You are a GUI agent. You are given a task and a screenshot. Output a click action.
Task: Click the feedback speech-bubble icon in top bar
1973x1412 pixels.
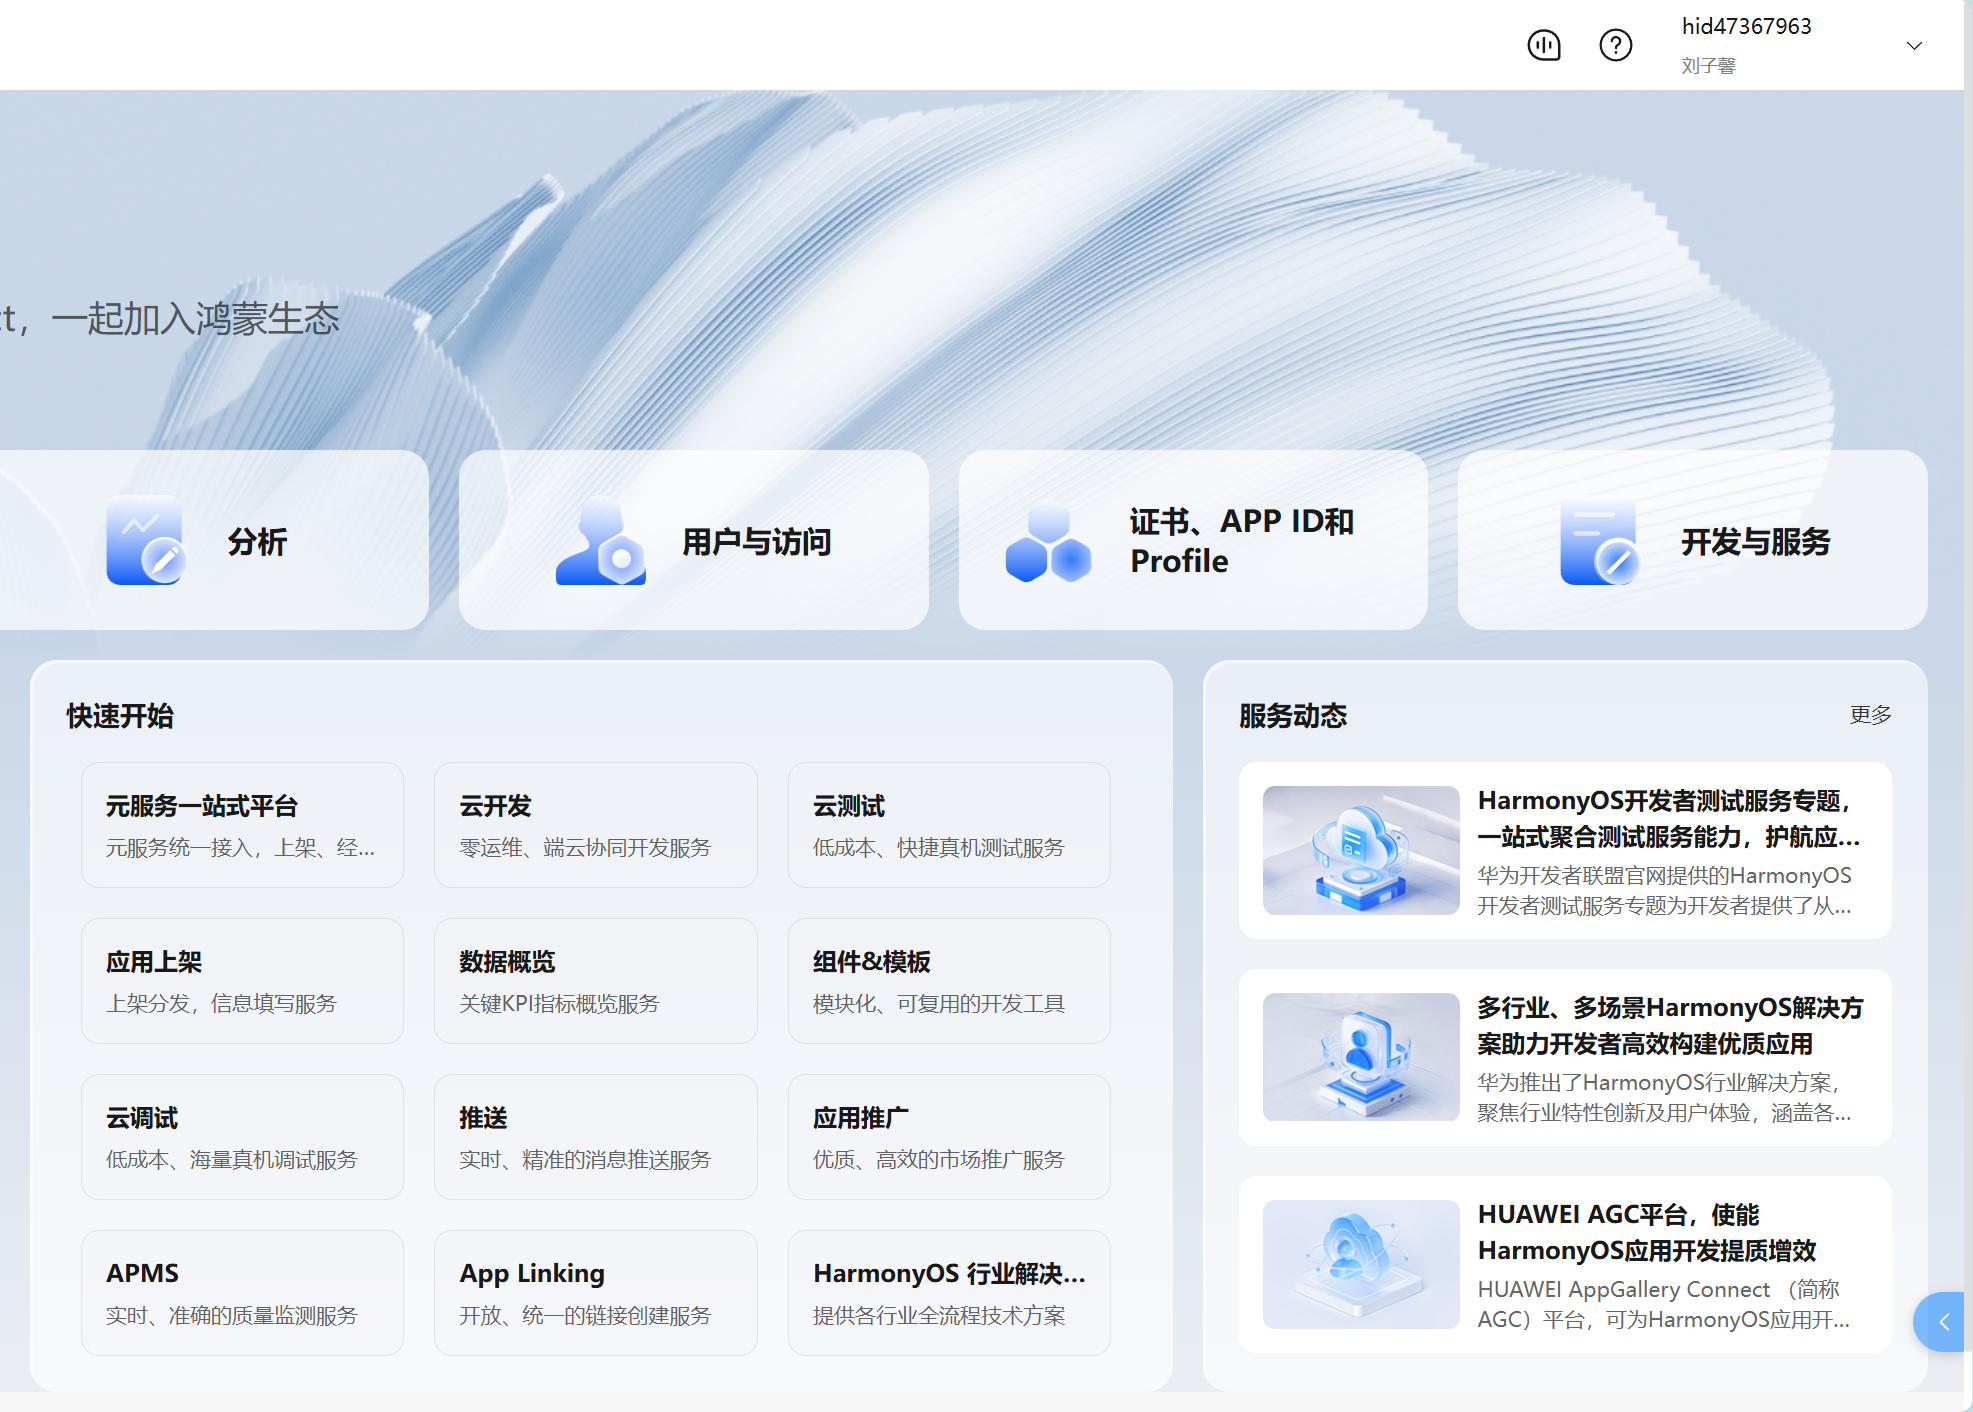point(1543,44)
